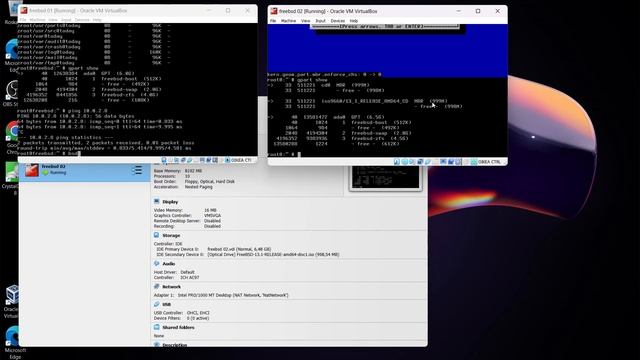
Task: Open the Shared folders settings header link
Action: coord(178,327)
